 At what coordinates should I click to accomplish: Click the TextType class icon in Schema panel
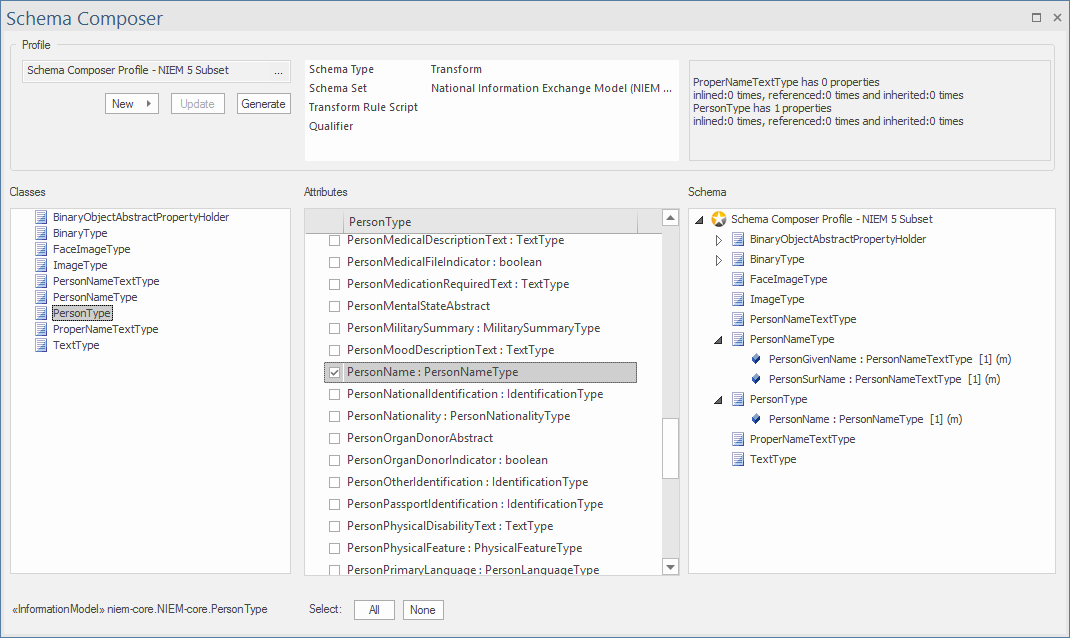(738, 459)
